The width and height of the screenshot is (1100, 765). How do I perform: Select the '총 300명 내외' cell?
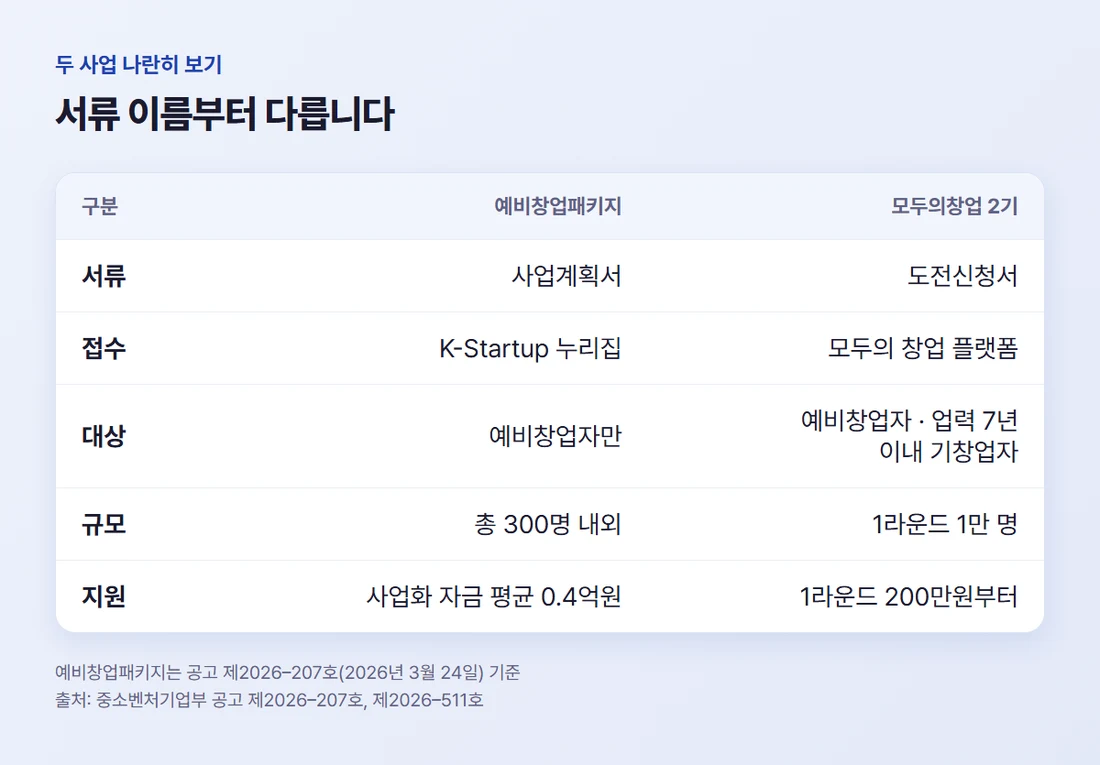tap(548, 524)
